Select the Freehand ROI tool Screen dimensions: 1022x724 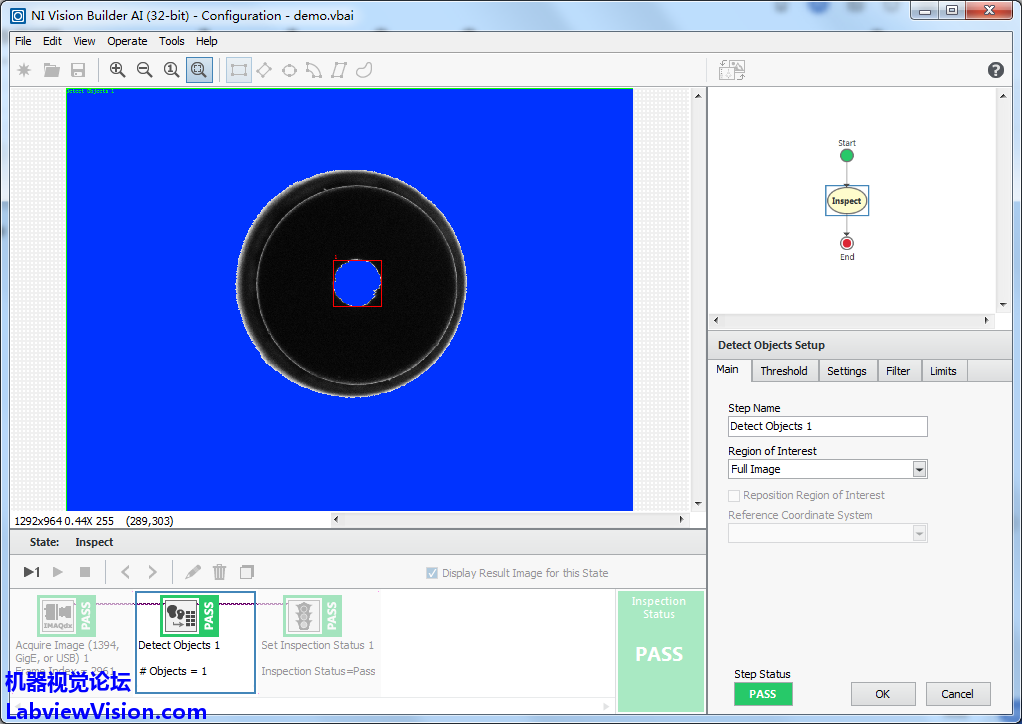[364, 70]
